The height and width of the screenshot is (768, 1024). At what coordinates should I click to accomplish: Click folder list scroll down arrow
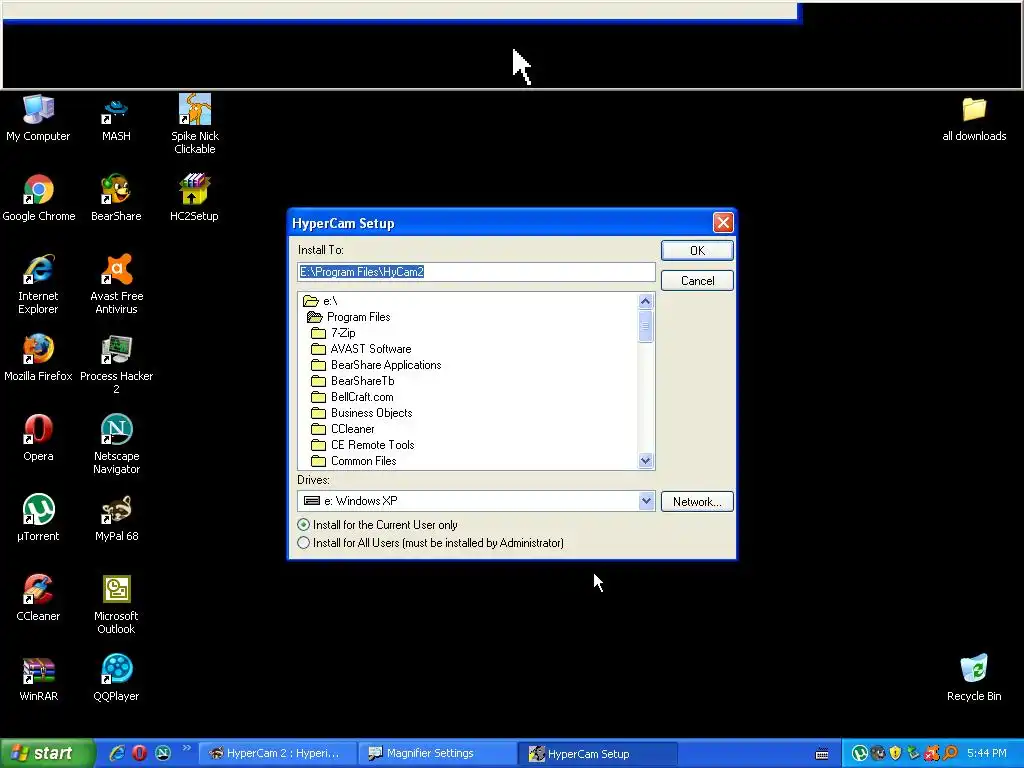(x=645, y=460)
